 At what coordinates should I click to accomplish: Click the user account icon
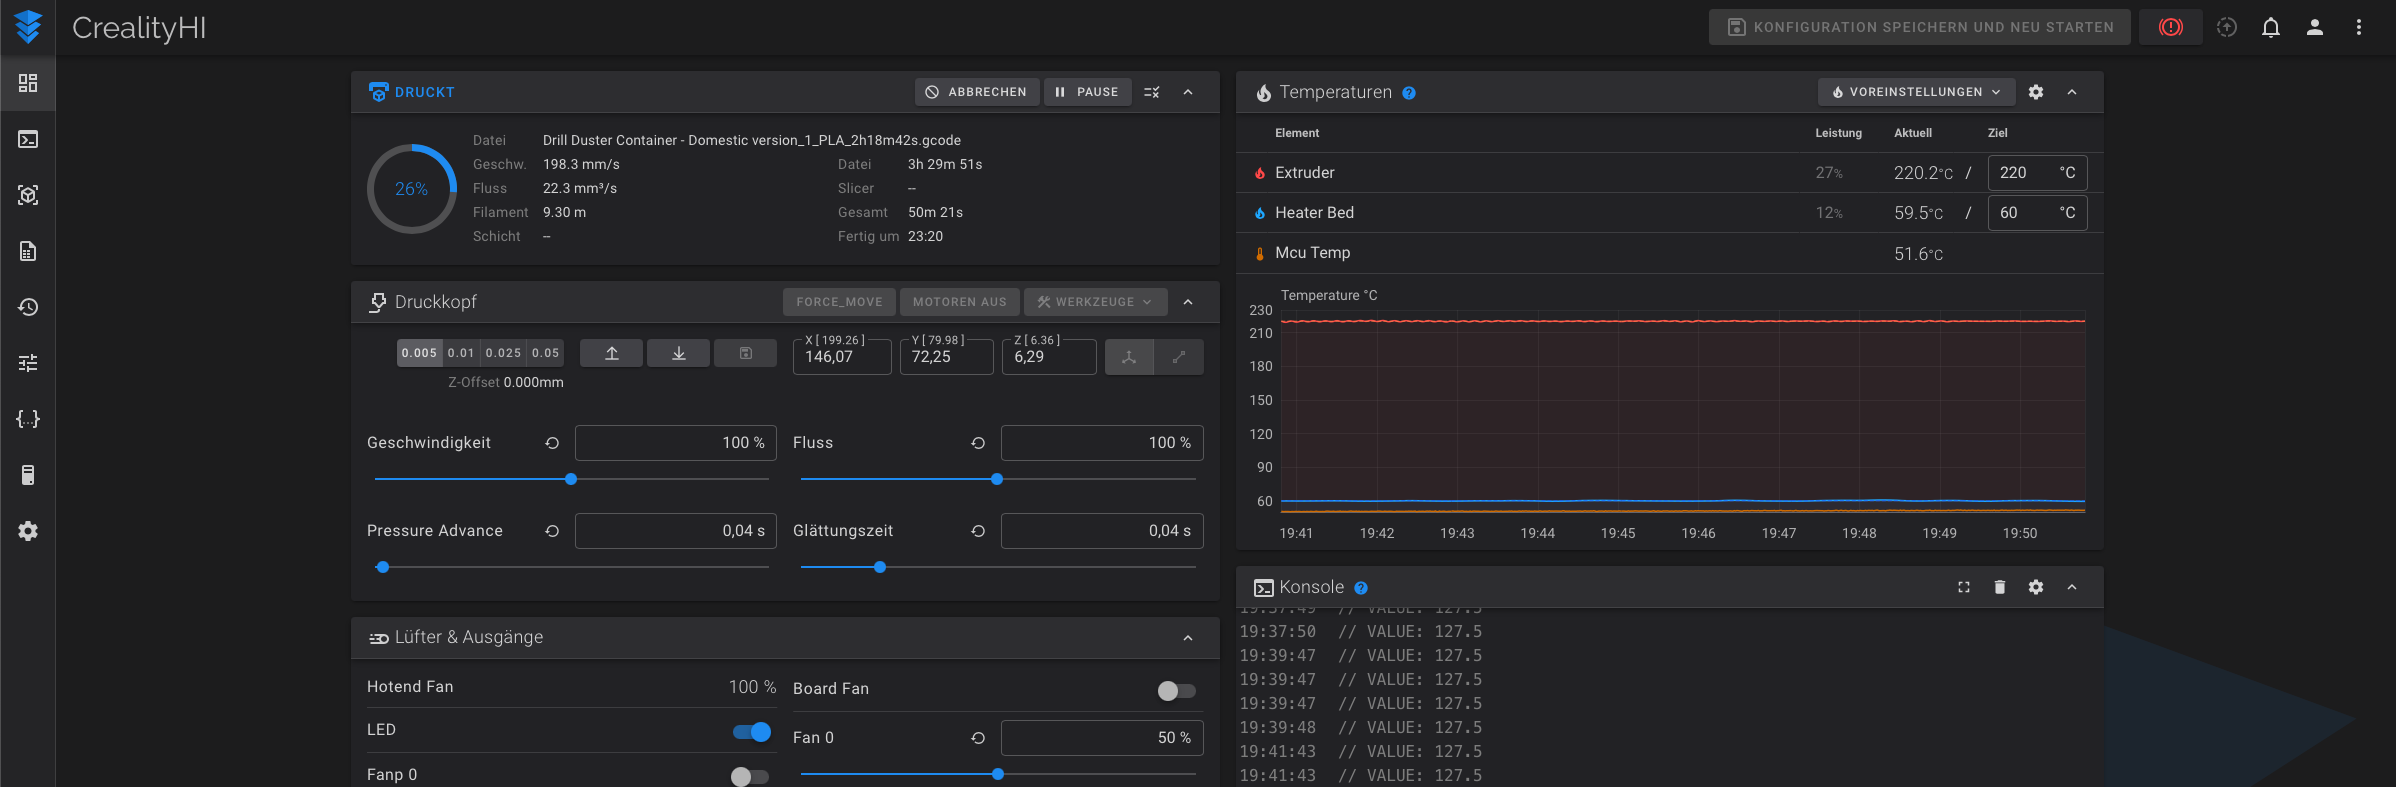pos(2315,27)
